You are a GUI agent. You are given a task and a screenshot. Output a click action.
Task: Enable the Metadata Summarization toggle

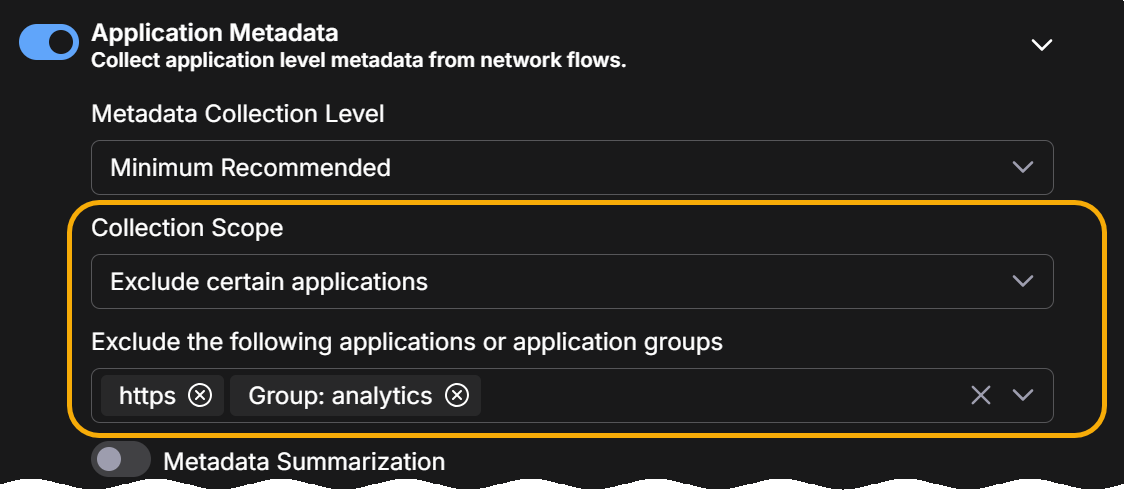pos(120,460)
